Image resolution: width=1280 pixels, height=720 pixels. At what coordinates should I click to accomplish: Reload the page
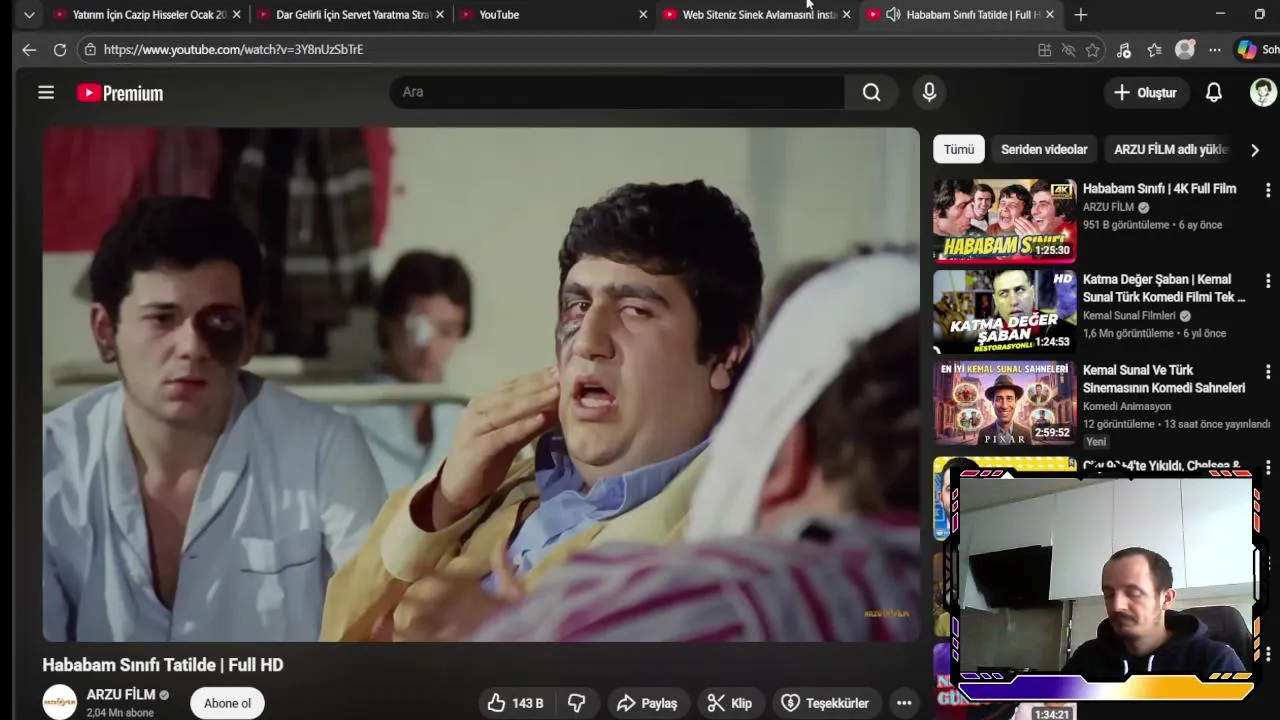coord(60,49)
